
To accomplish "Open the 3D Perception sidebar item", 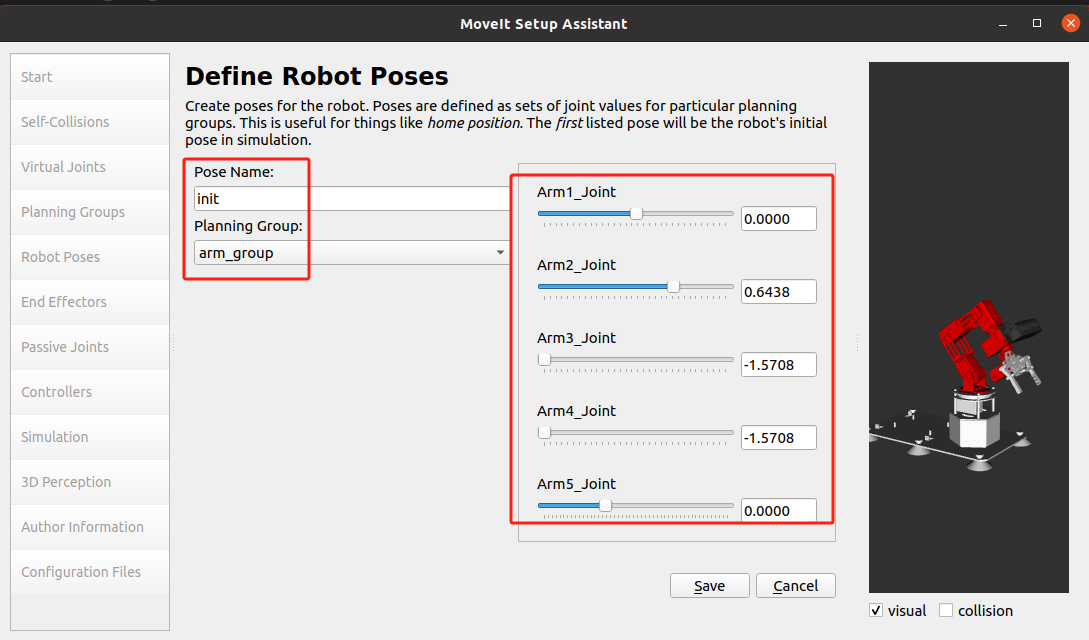I will (x=90, y=482).
